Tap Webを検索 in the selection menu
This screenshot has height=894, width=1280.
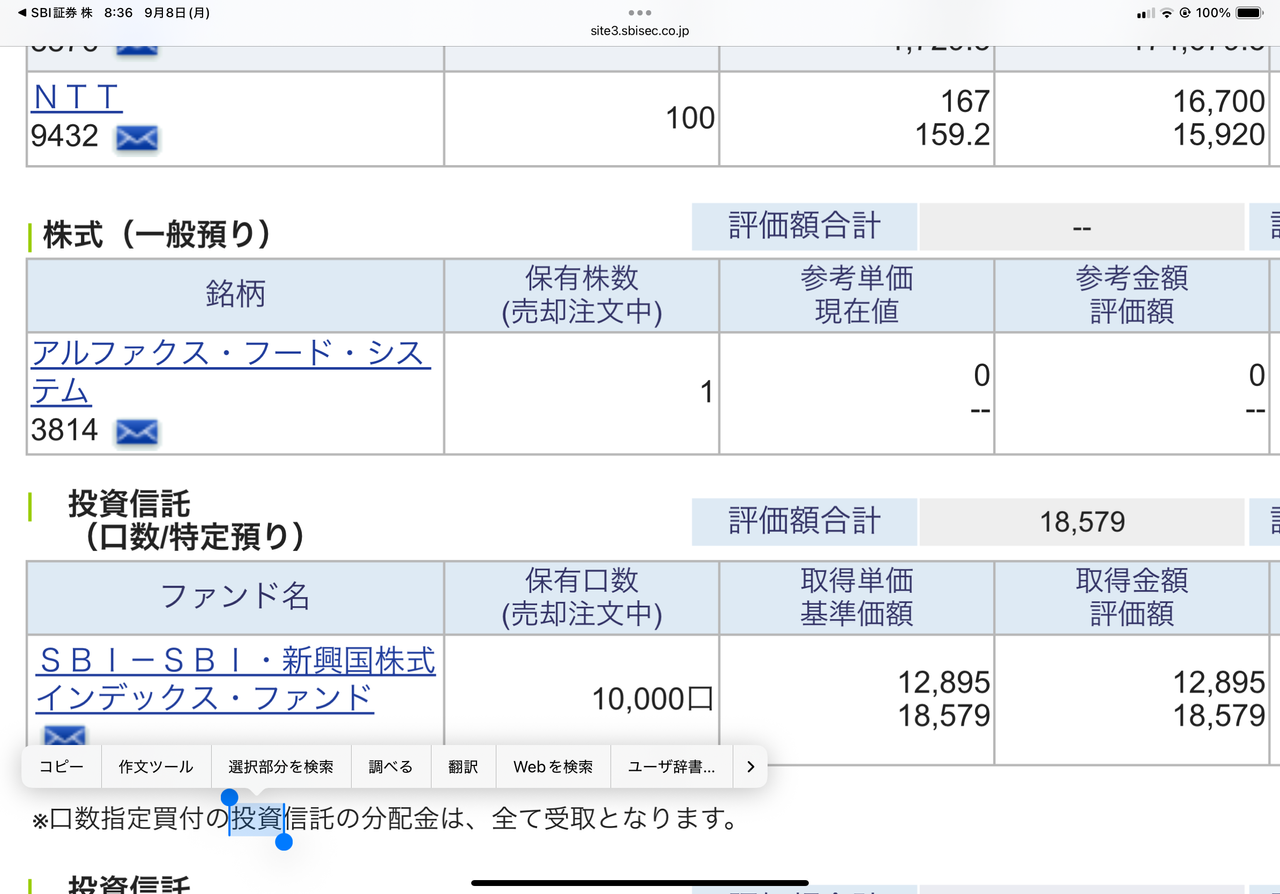[552, 766]
